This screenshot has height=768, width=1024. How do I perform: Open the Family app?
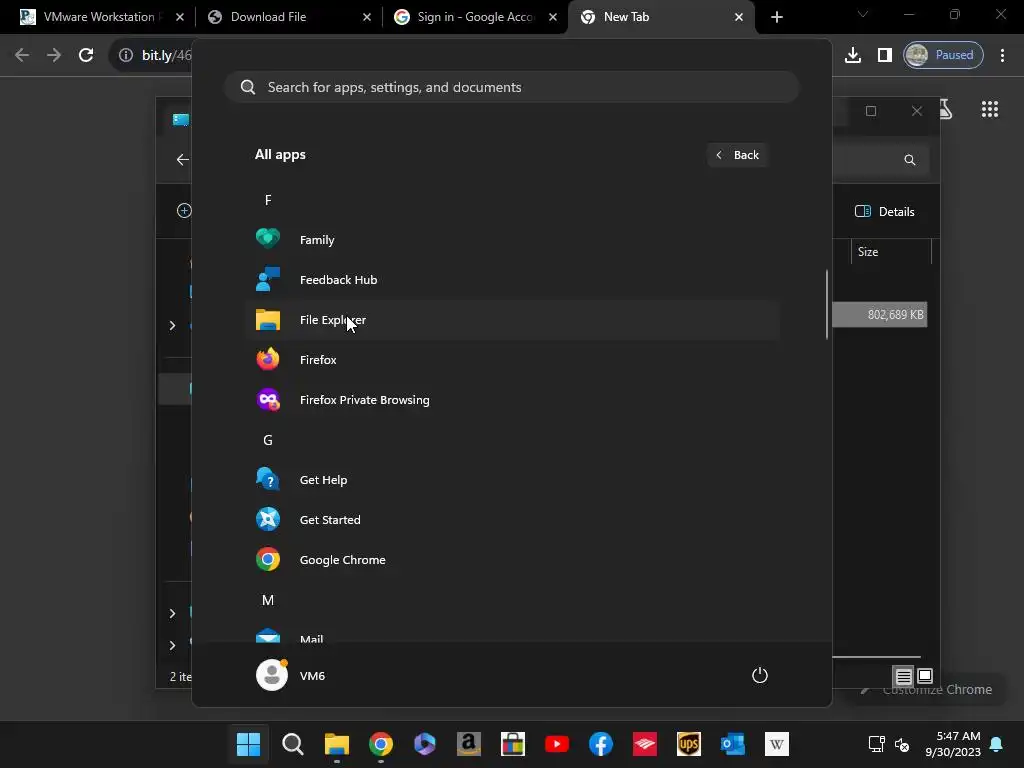(512, 240)
